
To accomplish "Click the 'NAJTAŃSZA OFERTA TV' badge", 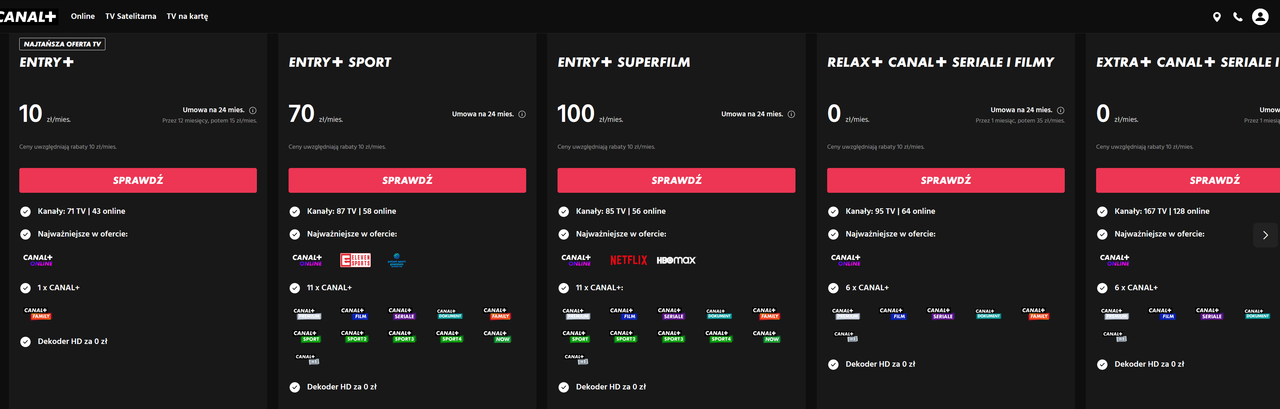I will [x=63, y=43].
